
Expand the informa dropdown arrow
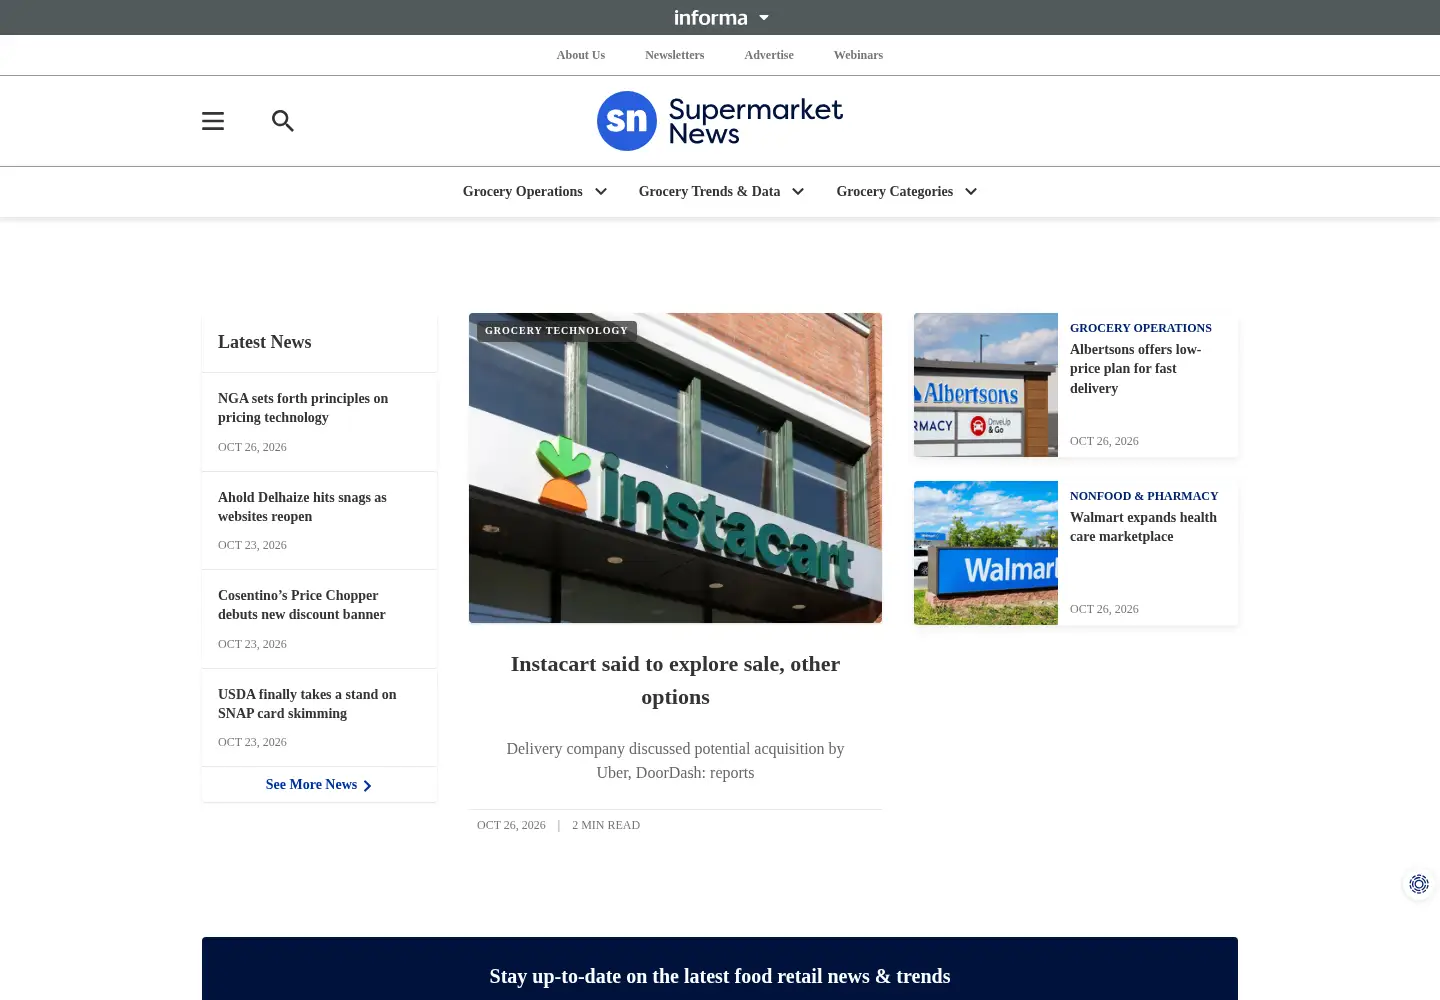tap(764, 18)
